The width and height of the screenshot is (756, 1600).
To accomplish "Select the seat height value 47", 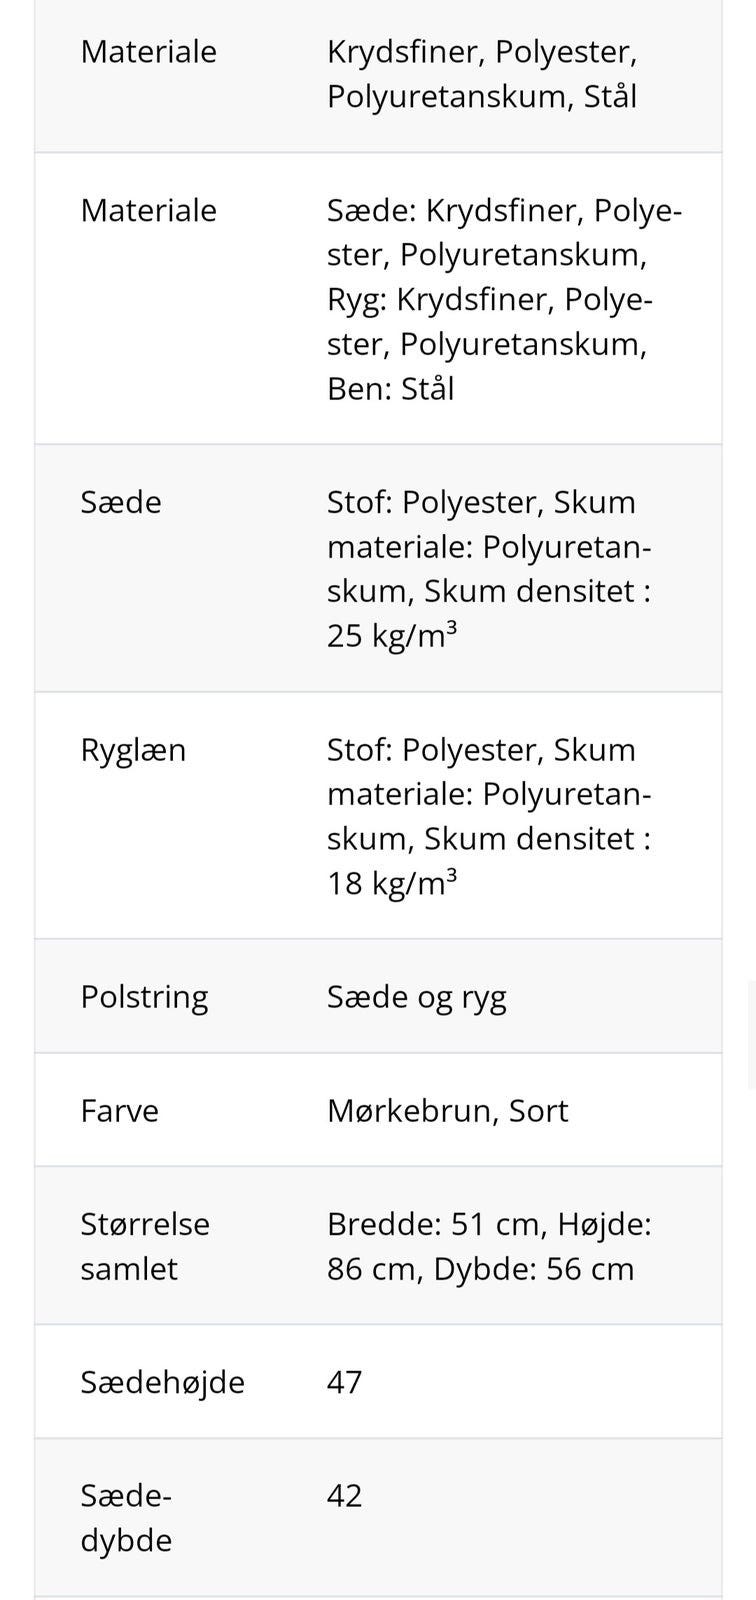I will pyautogui.click(x=344, y=1382).
